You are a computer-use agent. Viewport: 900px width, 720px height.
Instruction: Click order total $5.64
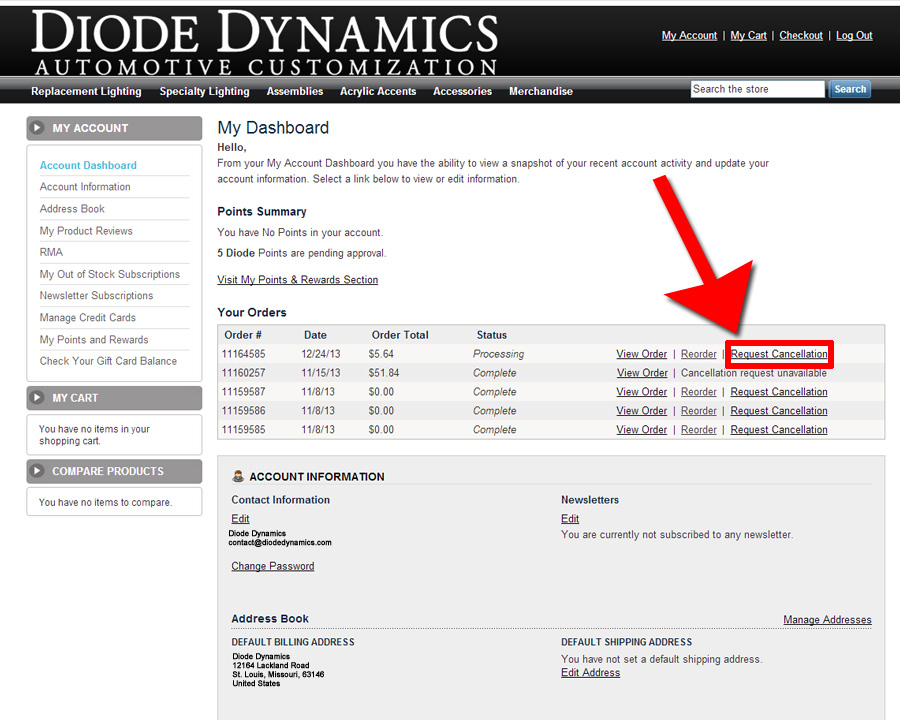(x=381, y=354)
